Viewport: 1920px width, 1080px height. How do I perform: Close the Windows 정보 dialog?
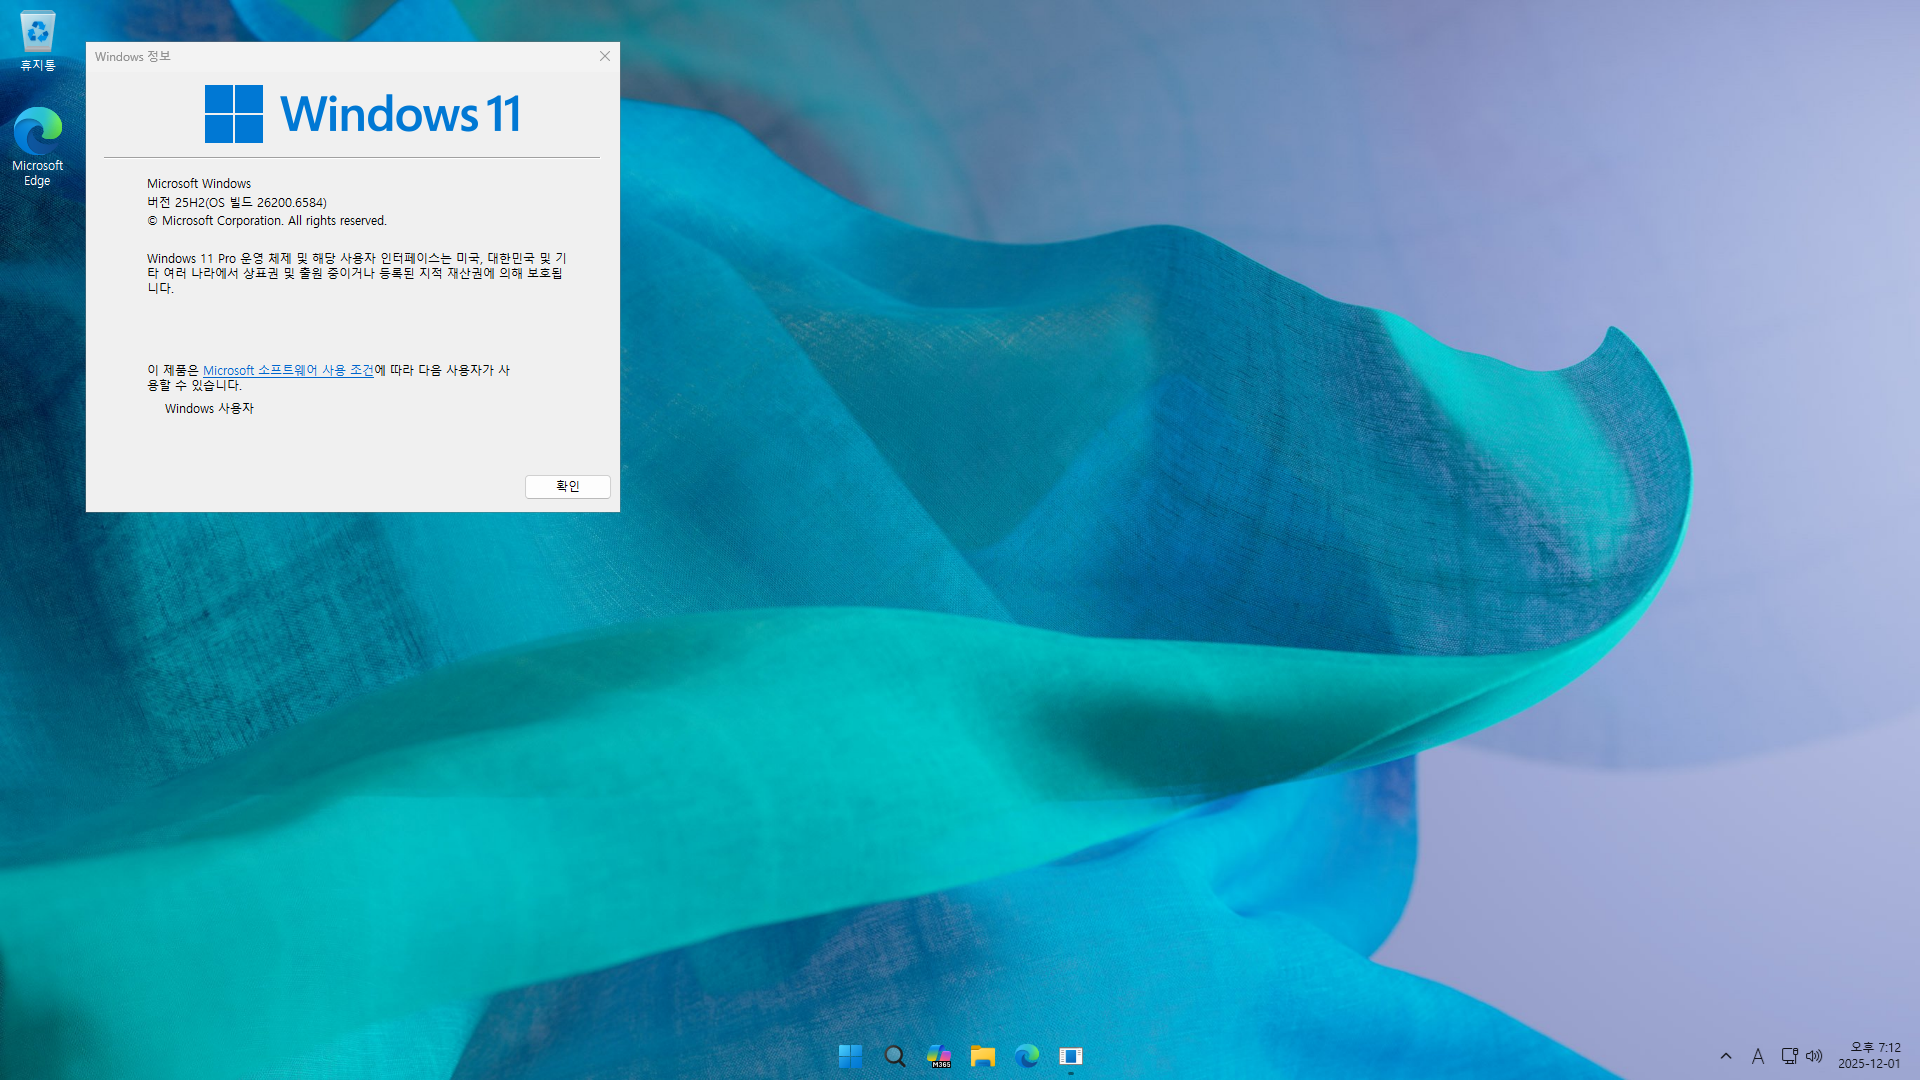[605, 56]
